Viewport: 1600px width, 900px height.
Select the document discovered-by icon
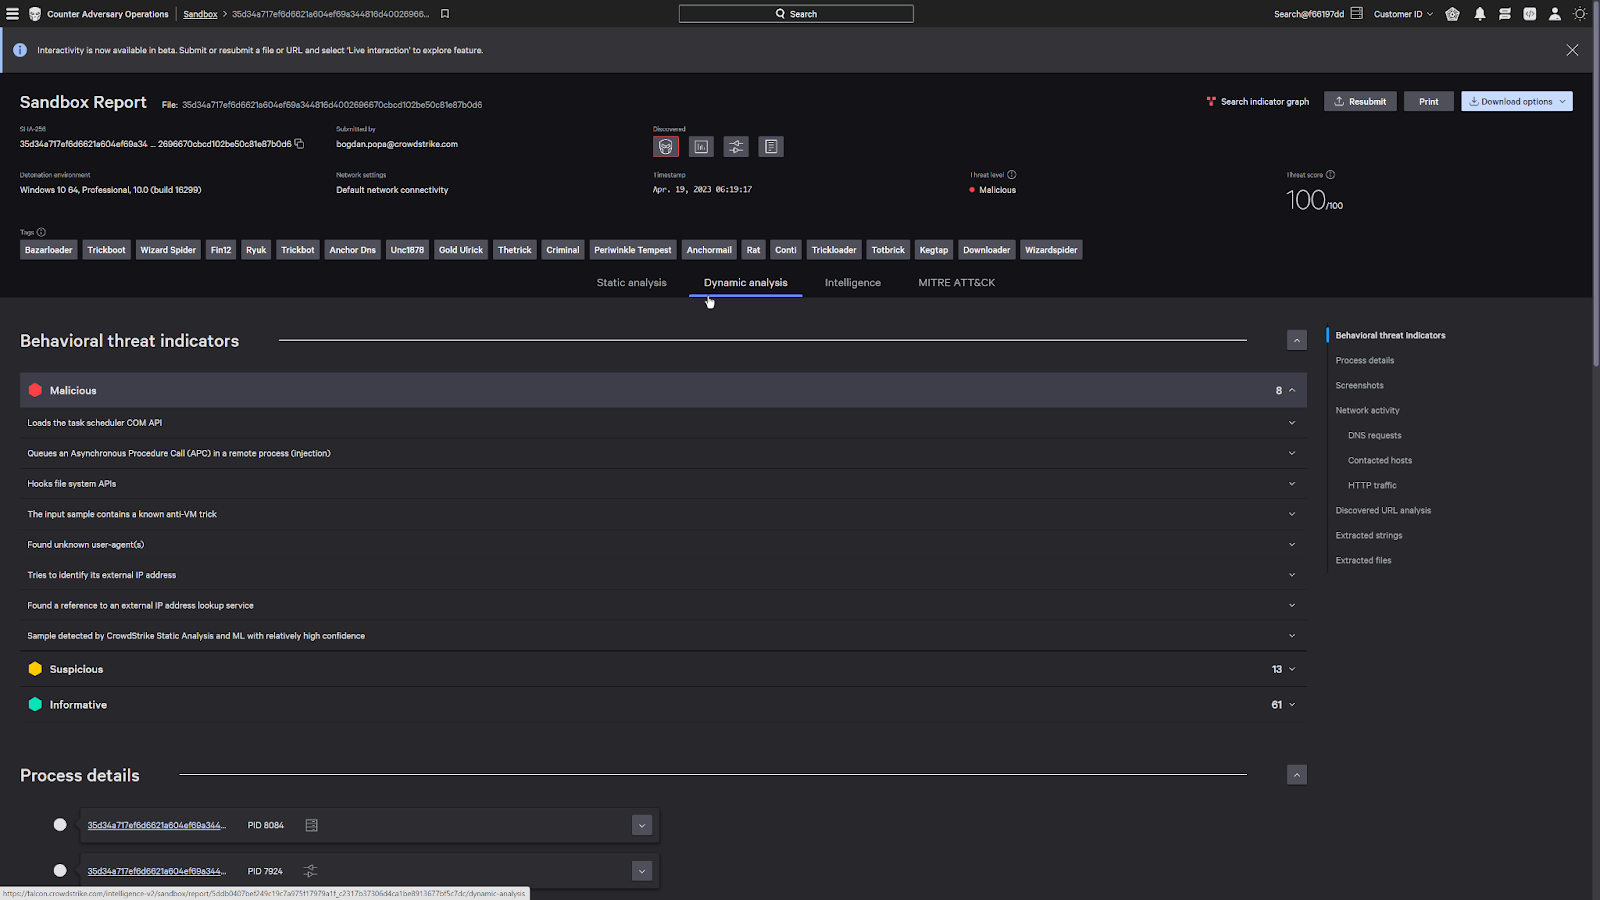click(x=771, y=147)
